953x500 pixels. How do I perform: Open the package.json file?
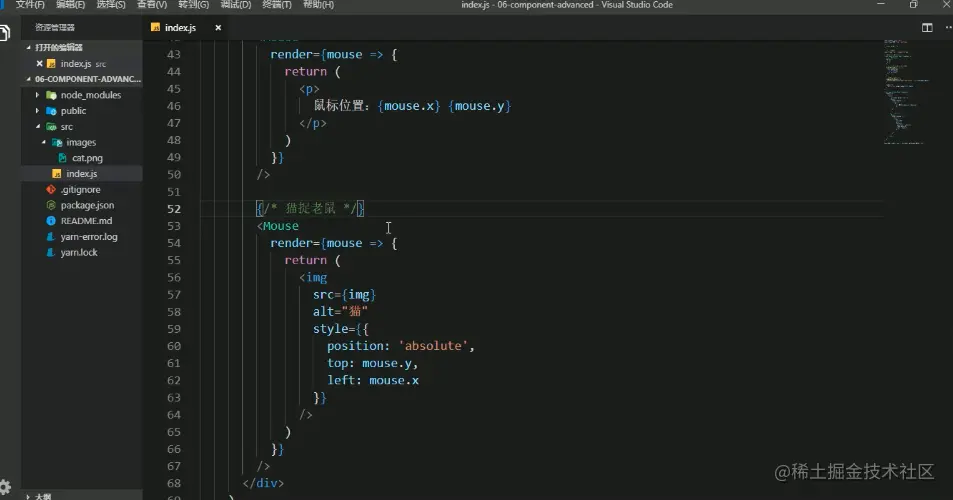pos(83,205)
